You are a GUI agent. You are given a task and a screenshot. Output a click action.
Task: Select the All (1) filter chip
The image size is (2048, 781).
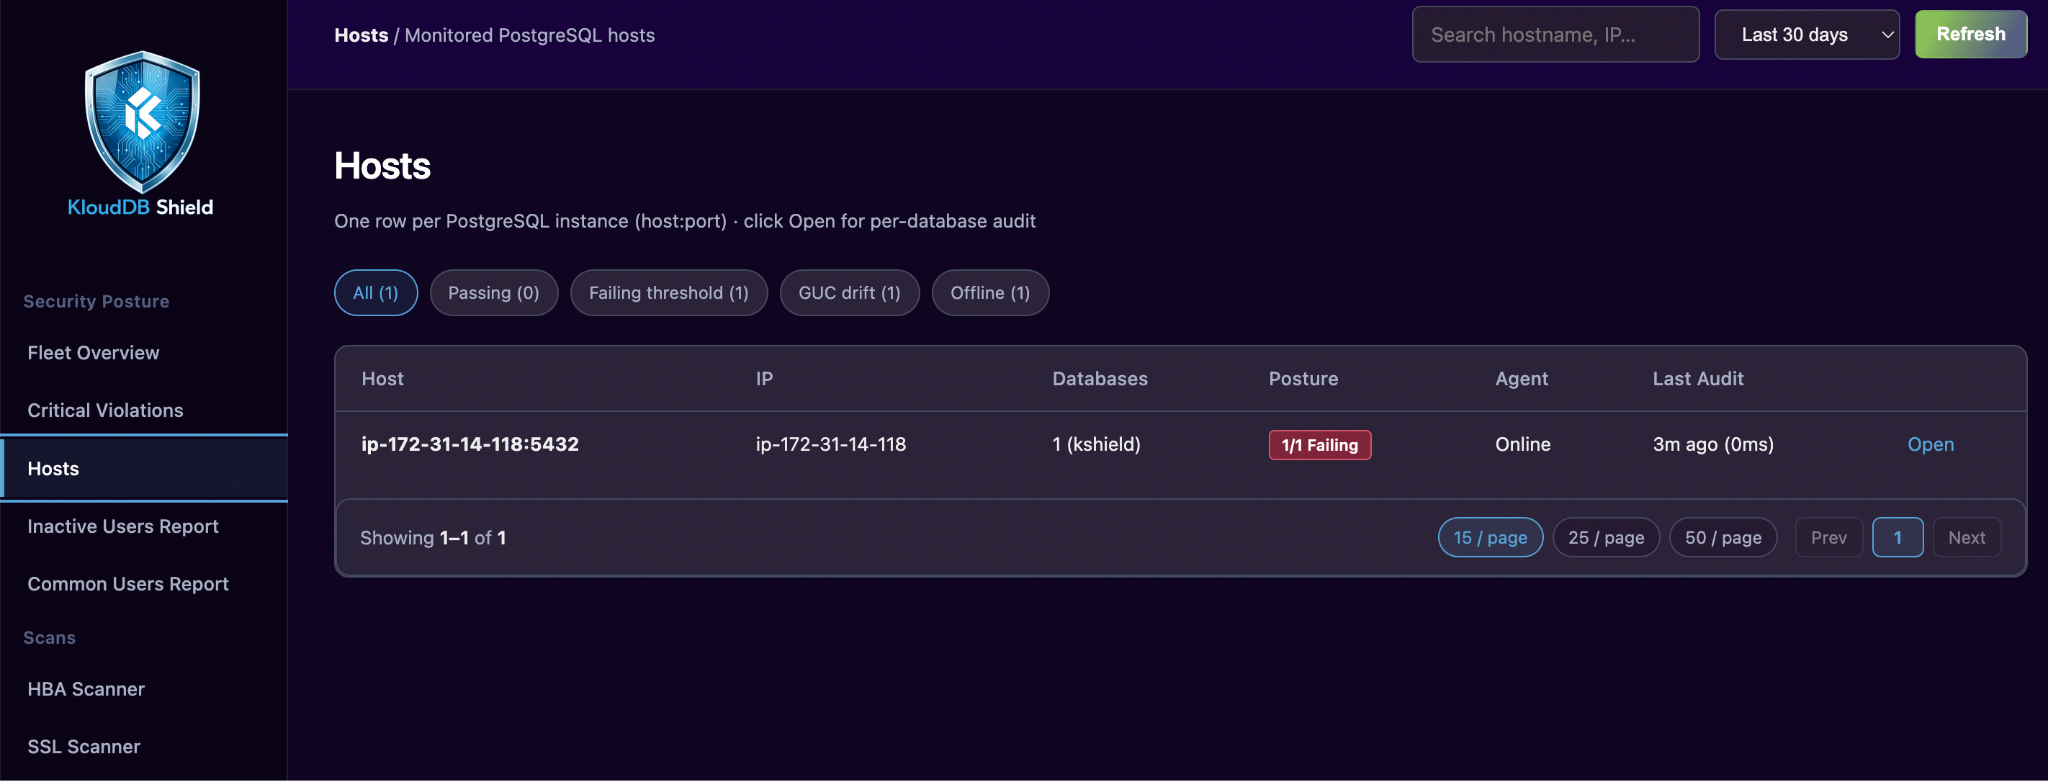pyautogui.click(x=376, y=293)
